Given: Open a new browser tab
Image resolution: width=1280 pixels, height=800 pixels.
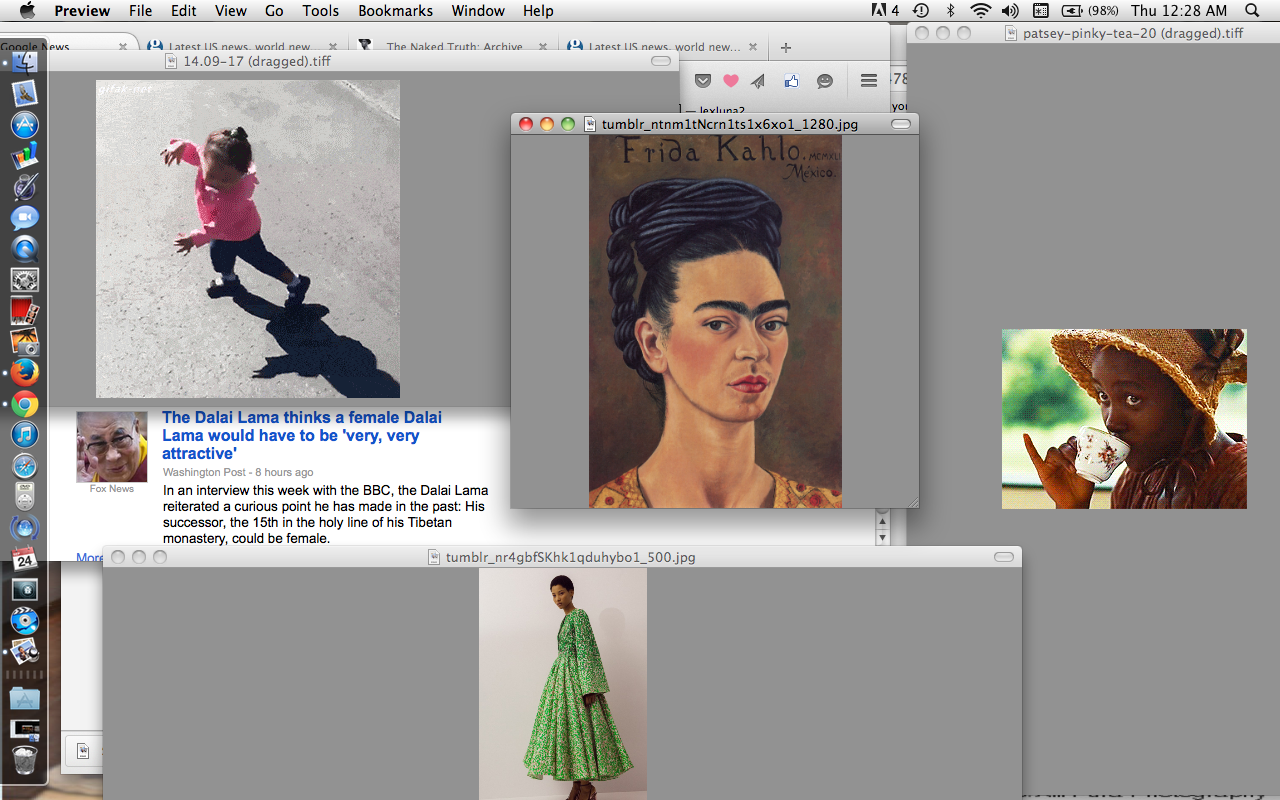Looking at the screenshot, I should pos(785,47).
